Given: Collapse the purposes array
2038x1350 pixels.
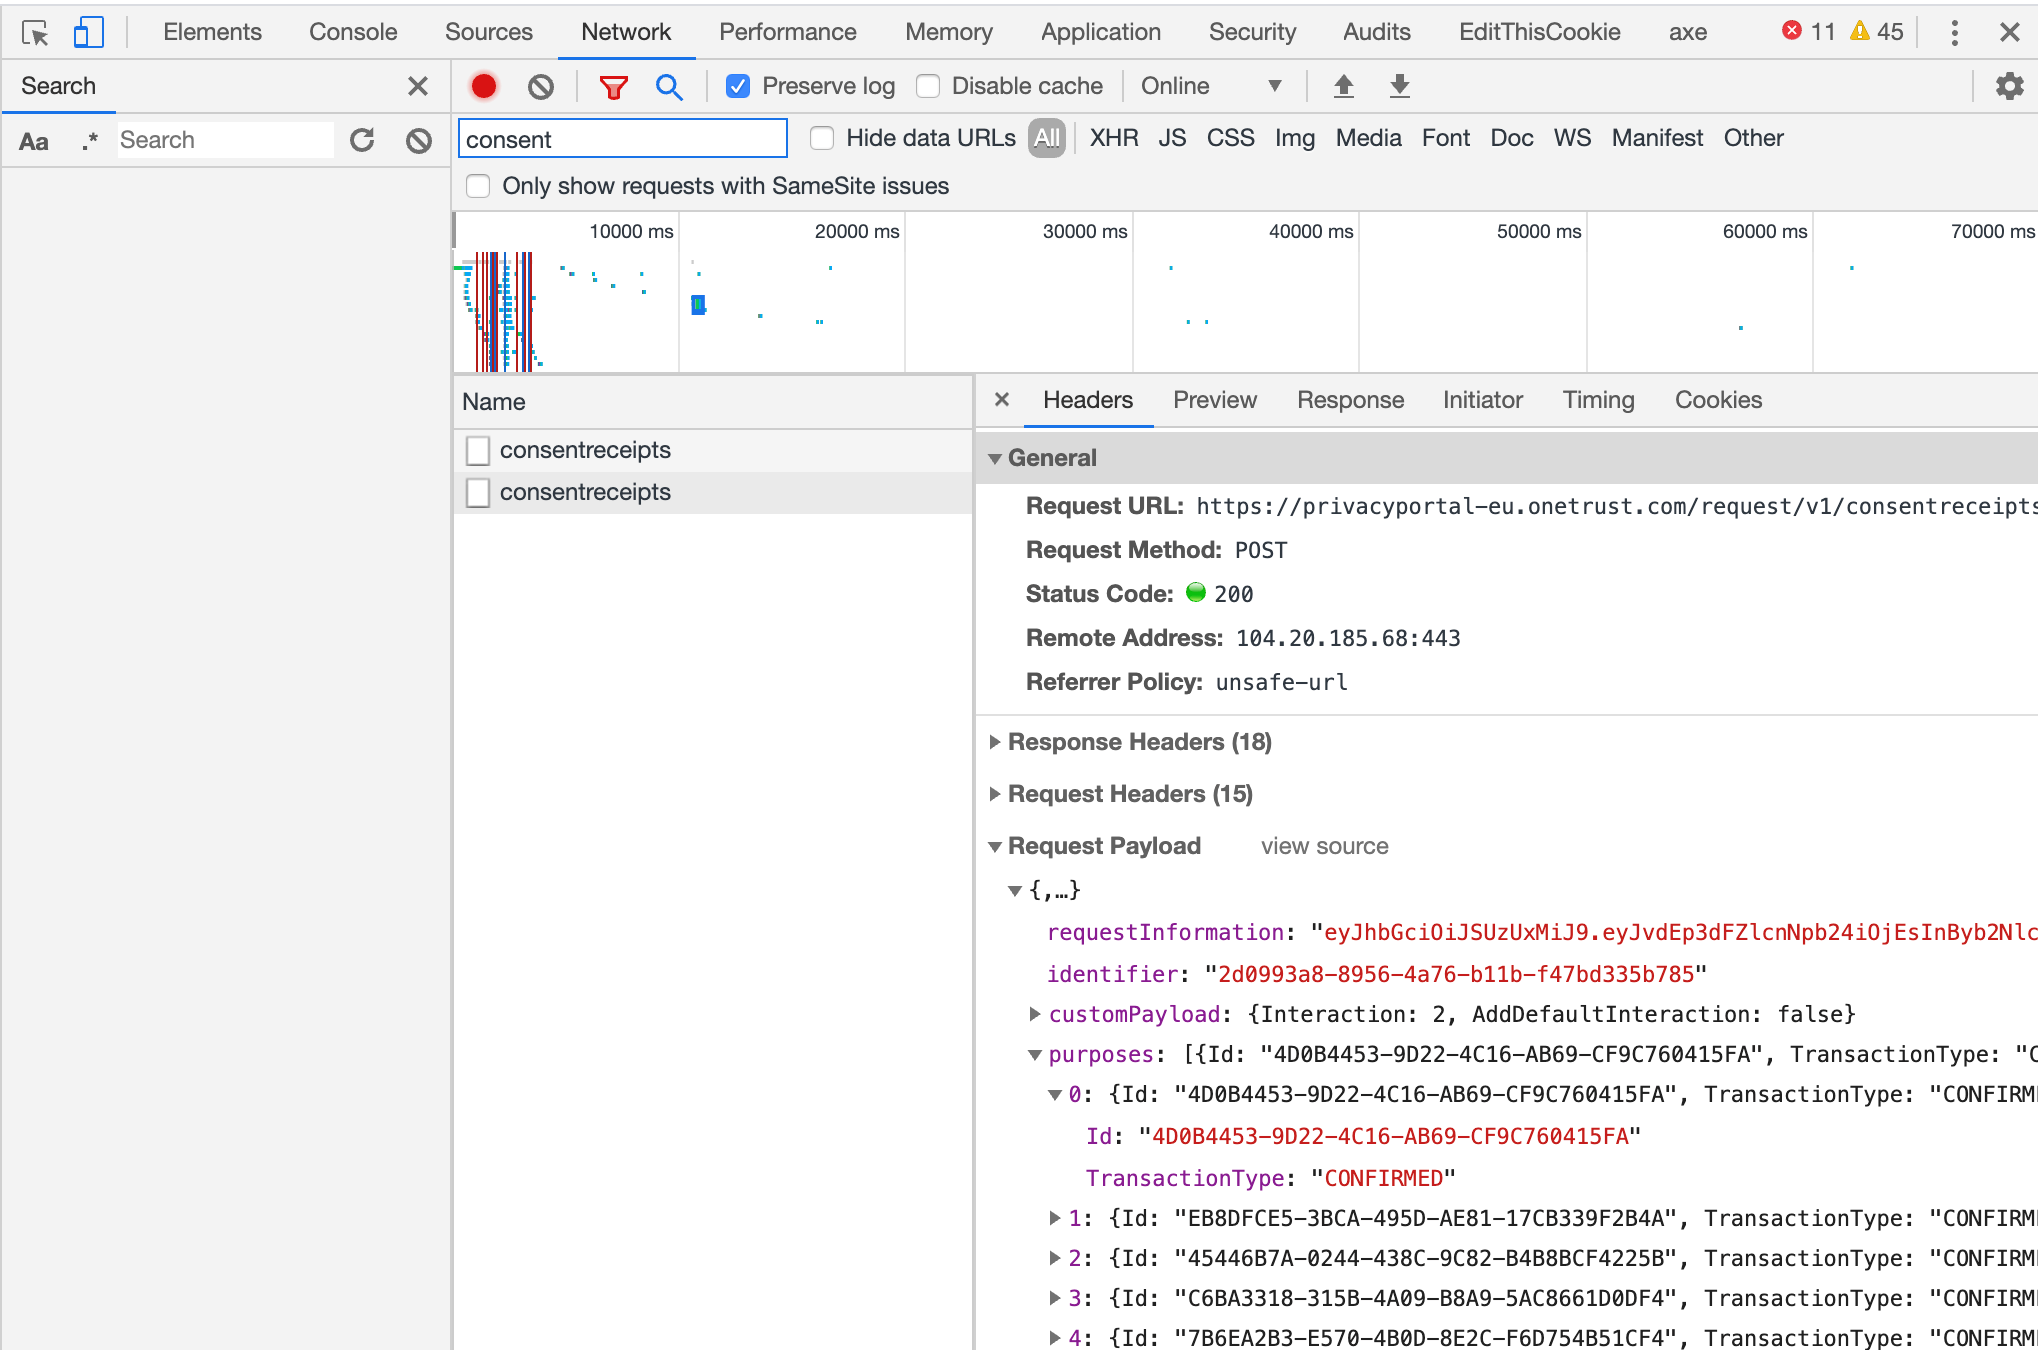Looking at the screenshot, I should pos(1036,1055).
